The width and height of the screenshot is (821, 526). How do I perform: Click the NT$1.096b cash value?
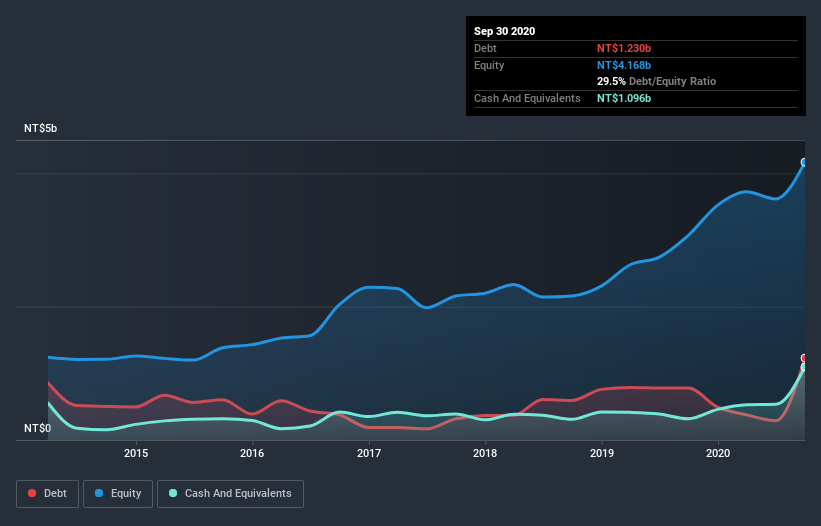click(624, 98)
